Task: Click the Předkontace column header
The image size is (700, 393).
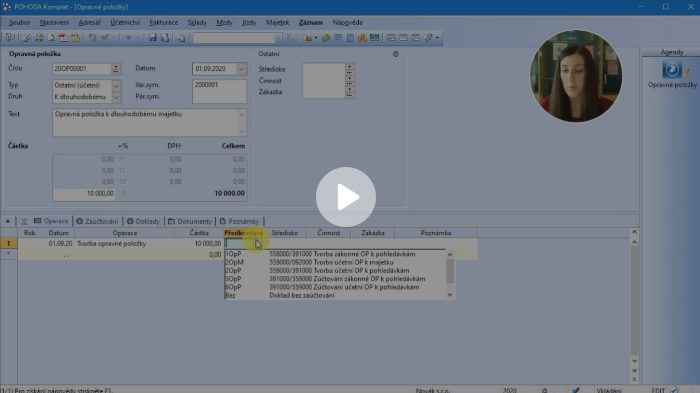Action: tap(244, 233)
